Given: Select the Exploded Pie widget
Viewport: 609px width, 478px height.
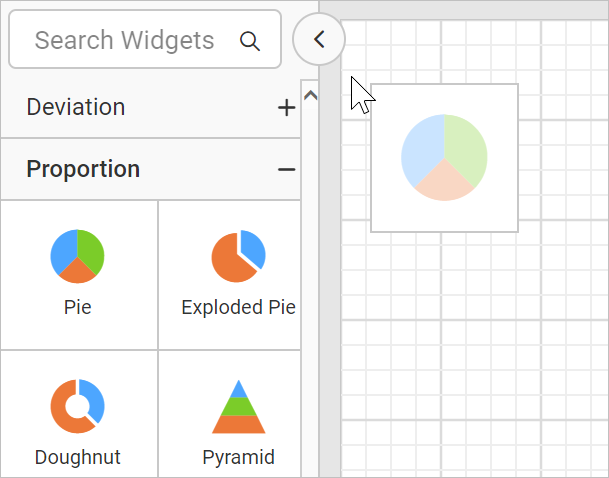Looking at the screenshot, I should point(230,275).
